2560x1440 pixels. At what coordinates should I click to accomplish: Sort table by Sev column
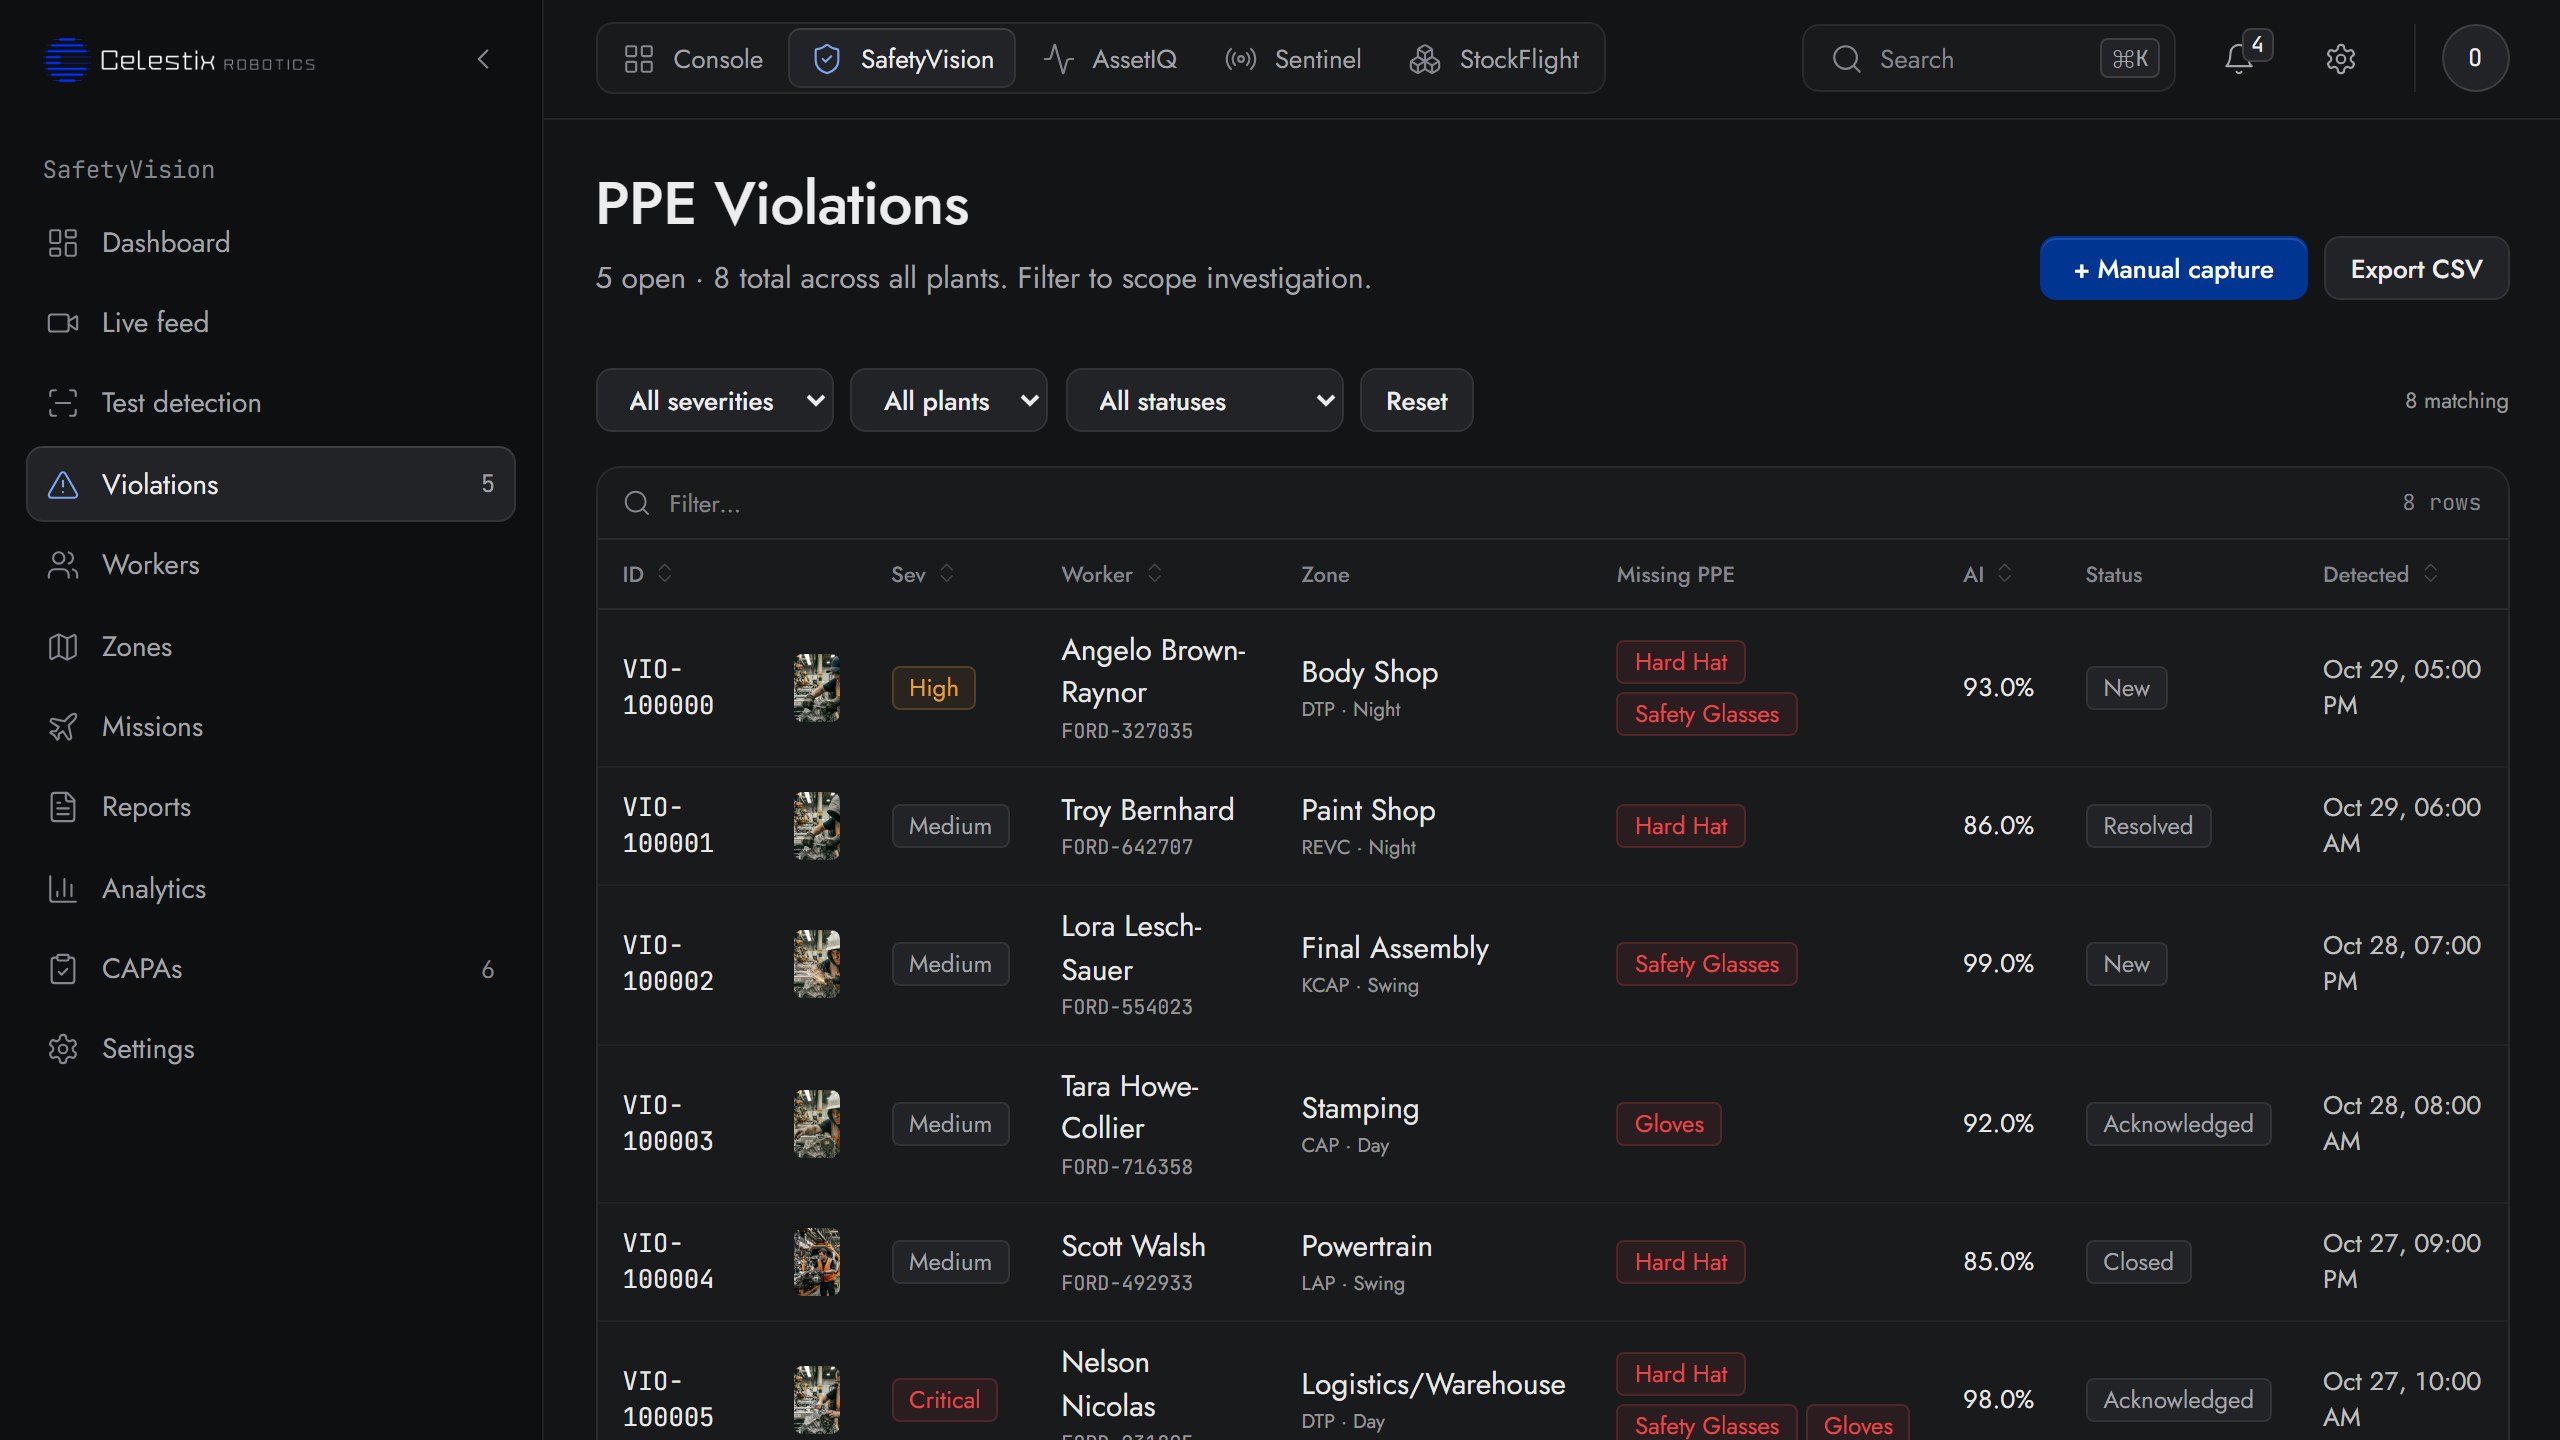click(x=922, y=574)
